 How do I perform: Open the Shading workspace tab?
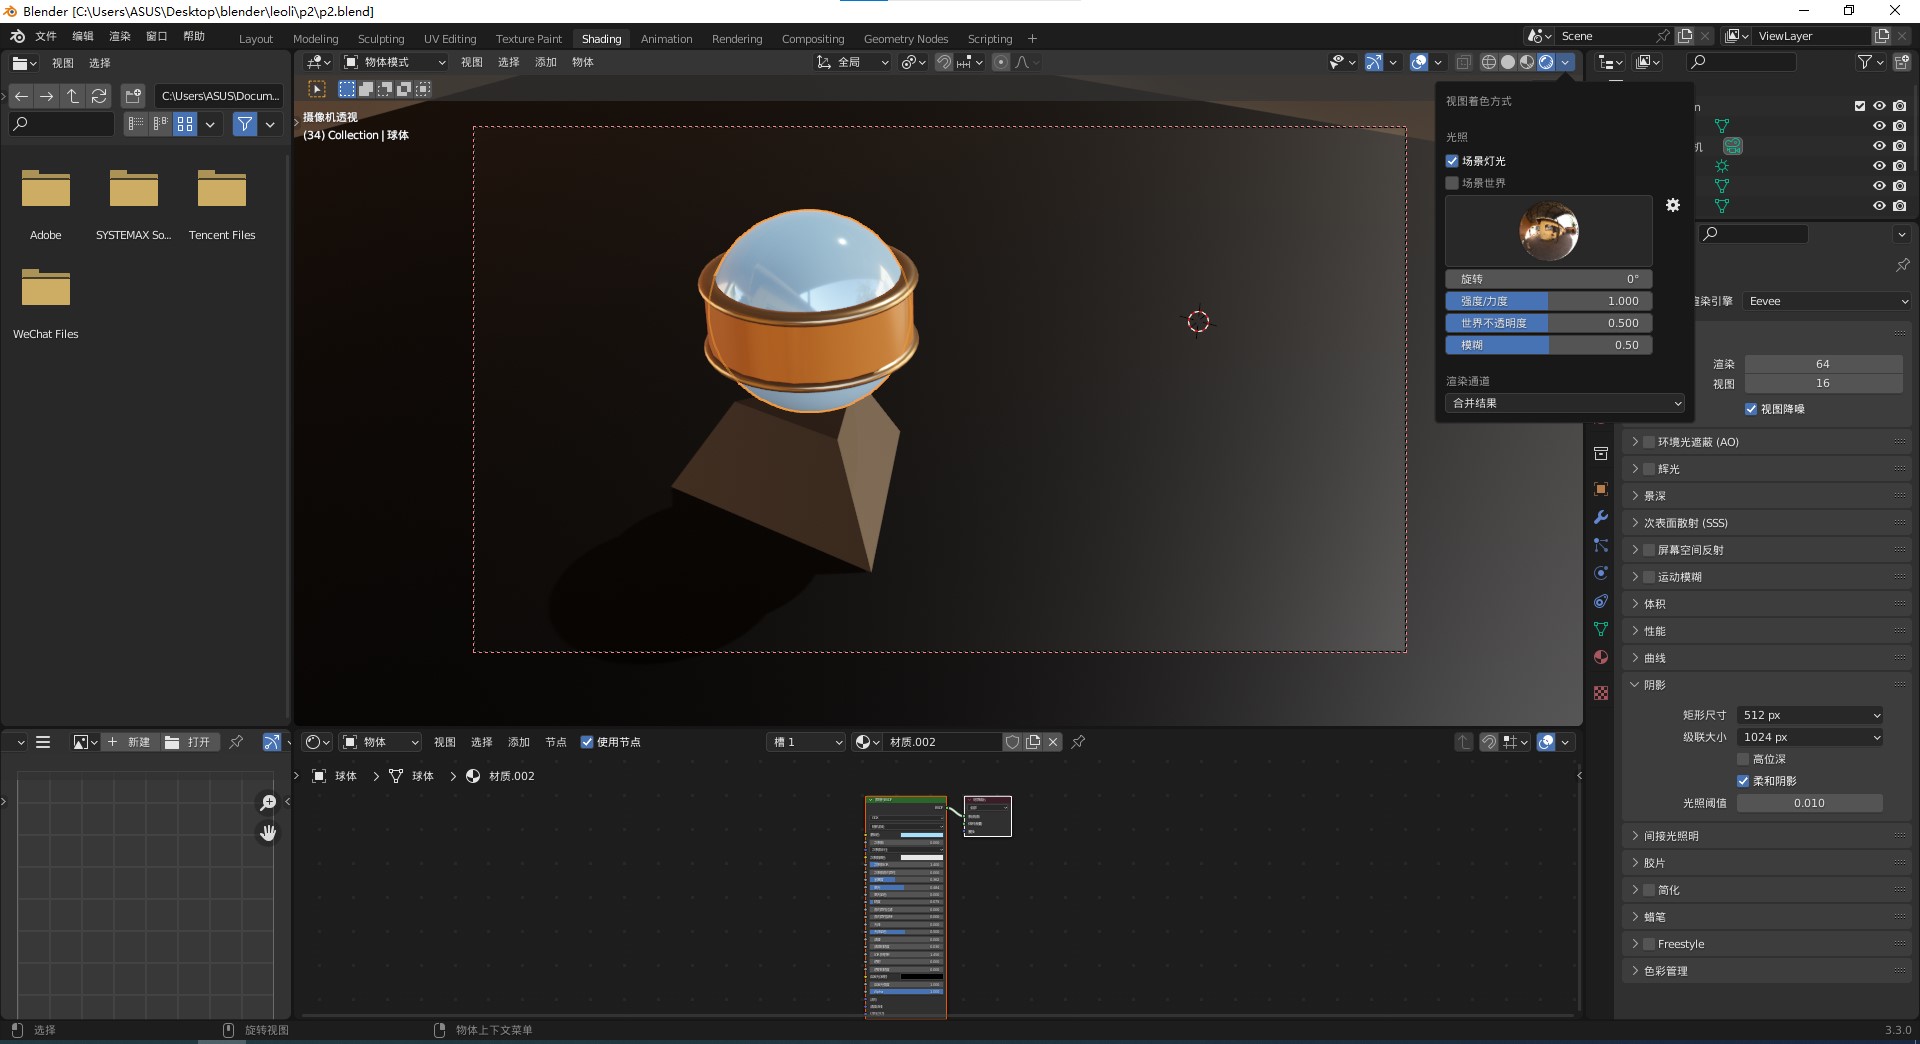click(601, 39)
